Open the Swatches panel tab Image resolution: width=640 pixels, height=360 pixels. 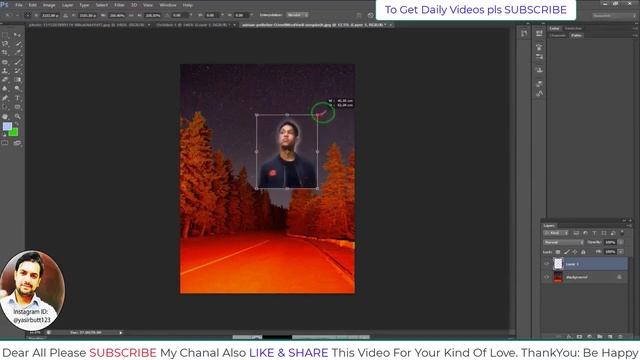(x=573, y=28)
